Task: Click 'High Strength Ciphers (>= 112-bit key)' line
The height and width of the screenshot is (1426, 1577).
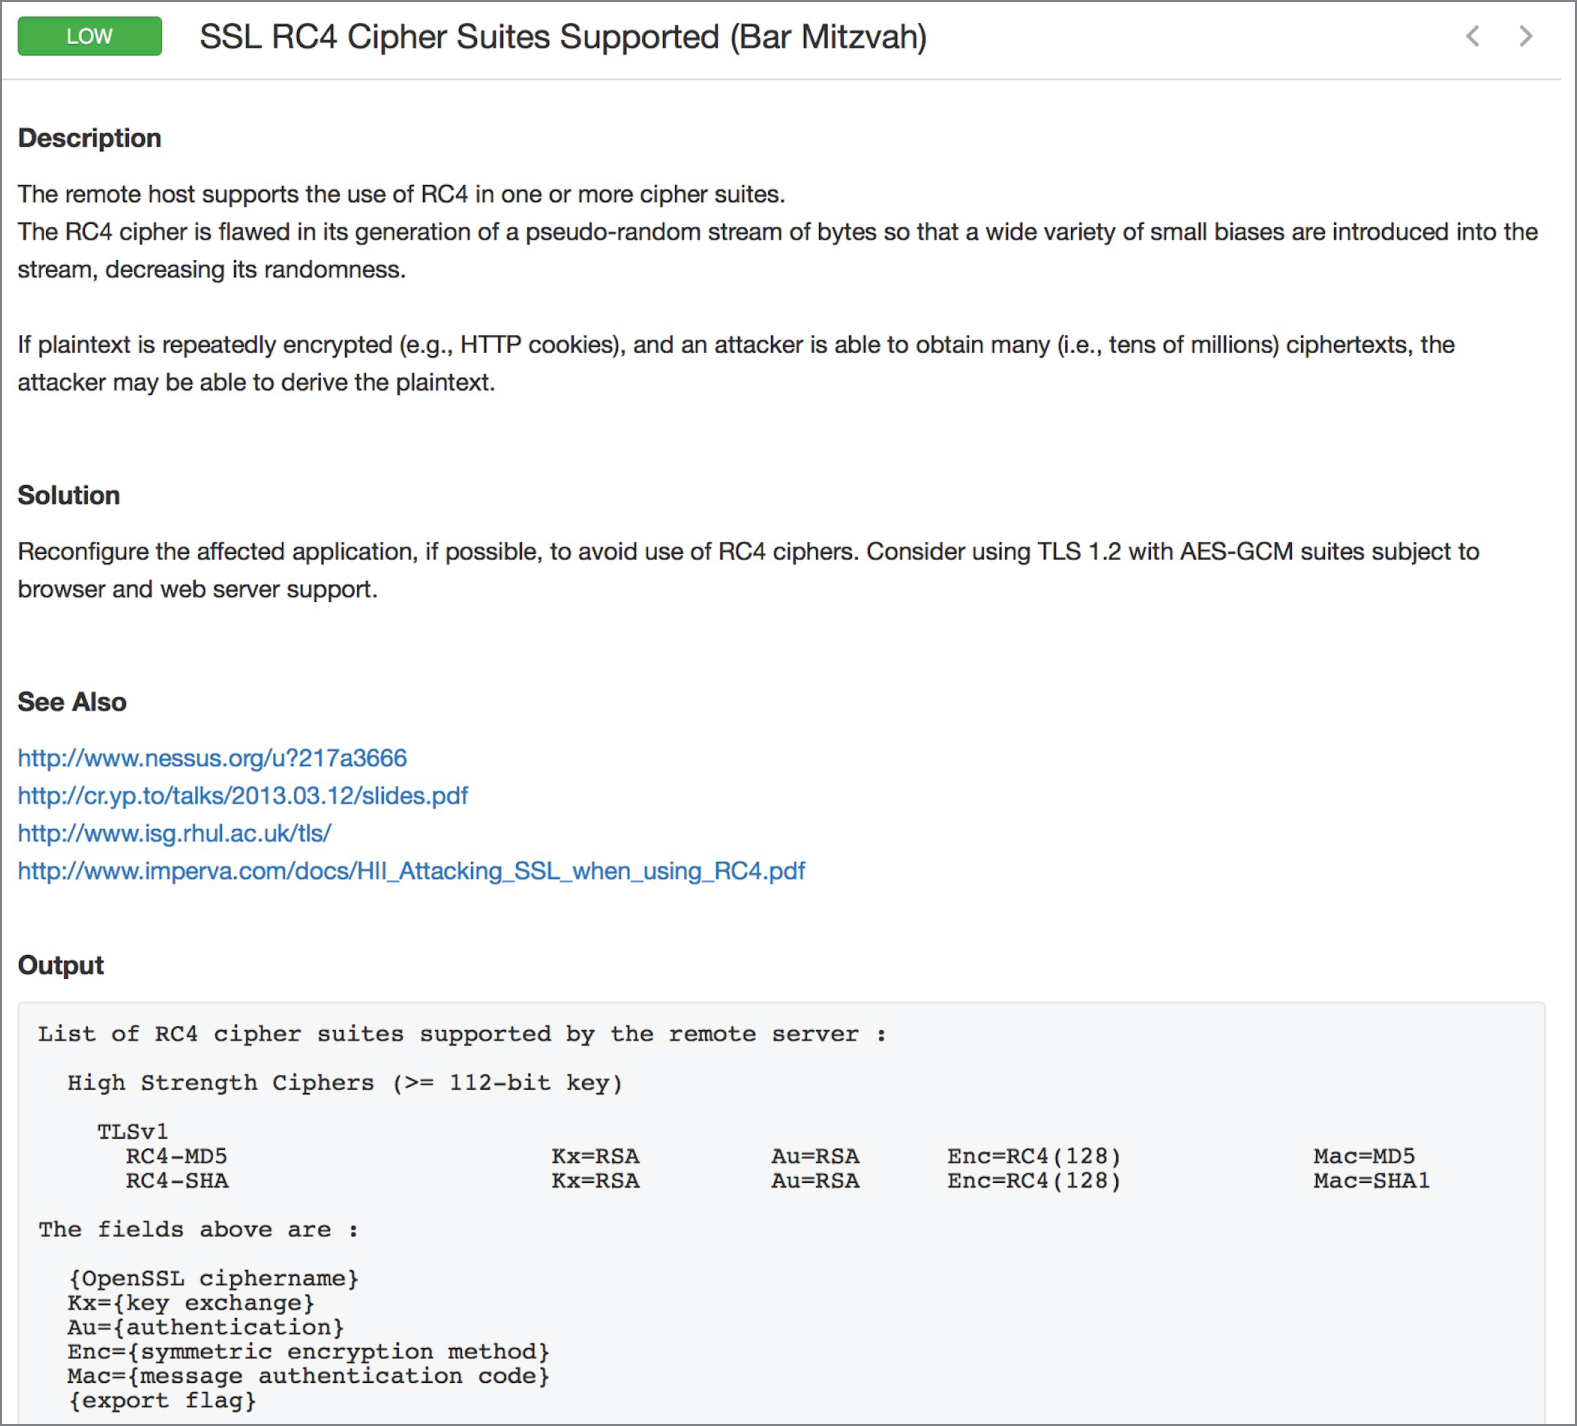Action: 345,1083
